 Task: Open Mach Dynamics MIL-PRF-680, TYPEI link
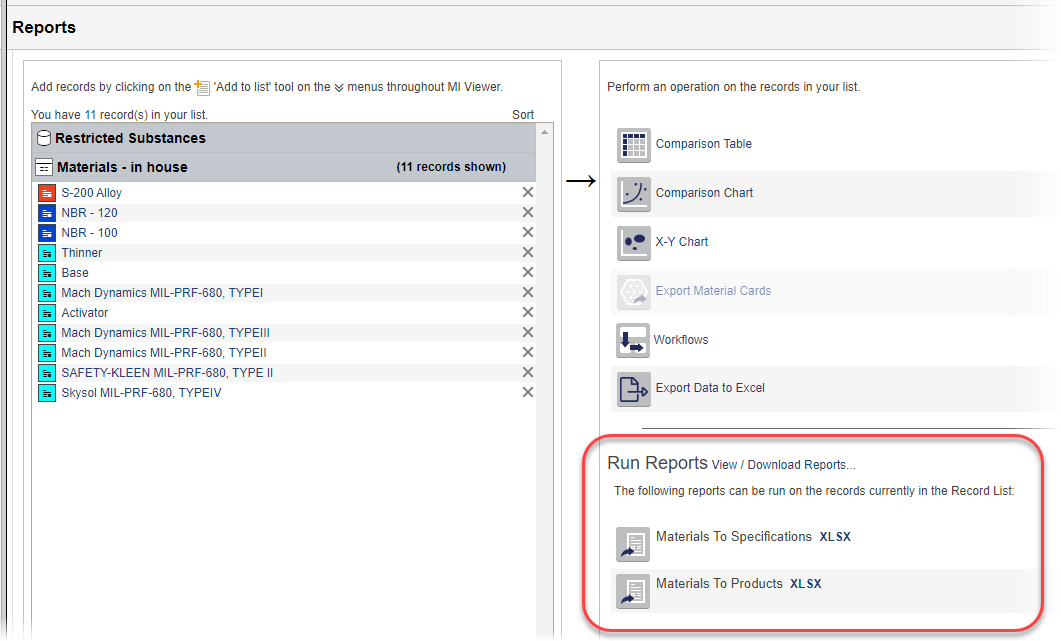coord(162,293)
